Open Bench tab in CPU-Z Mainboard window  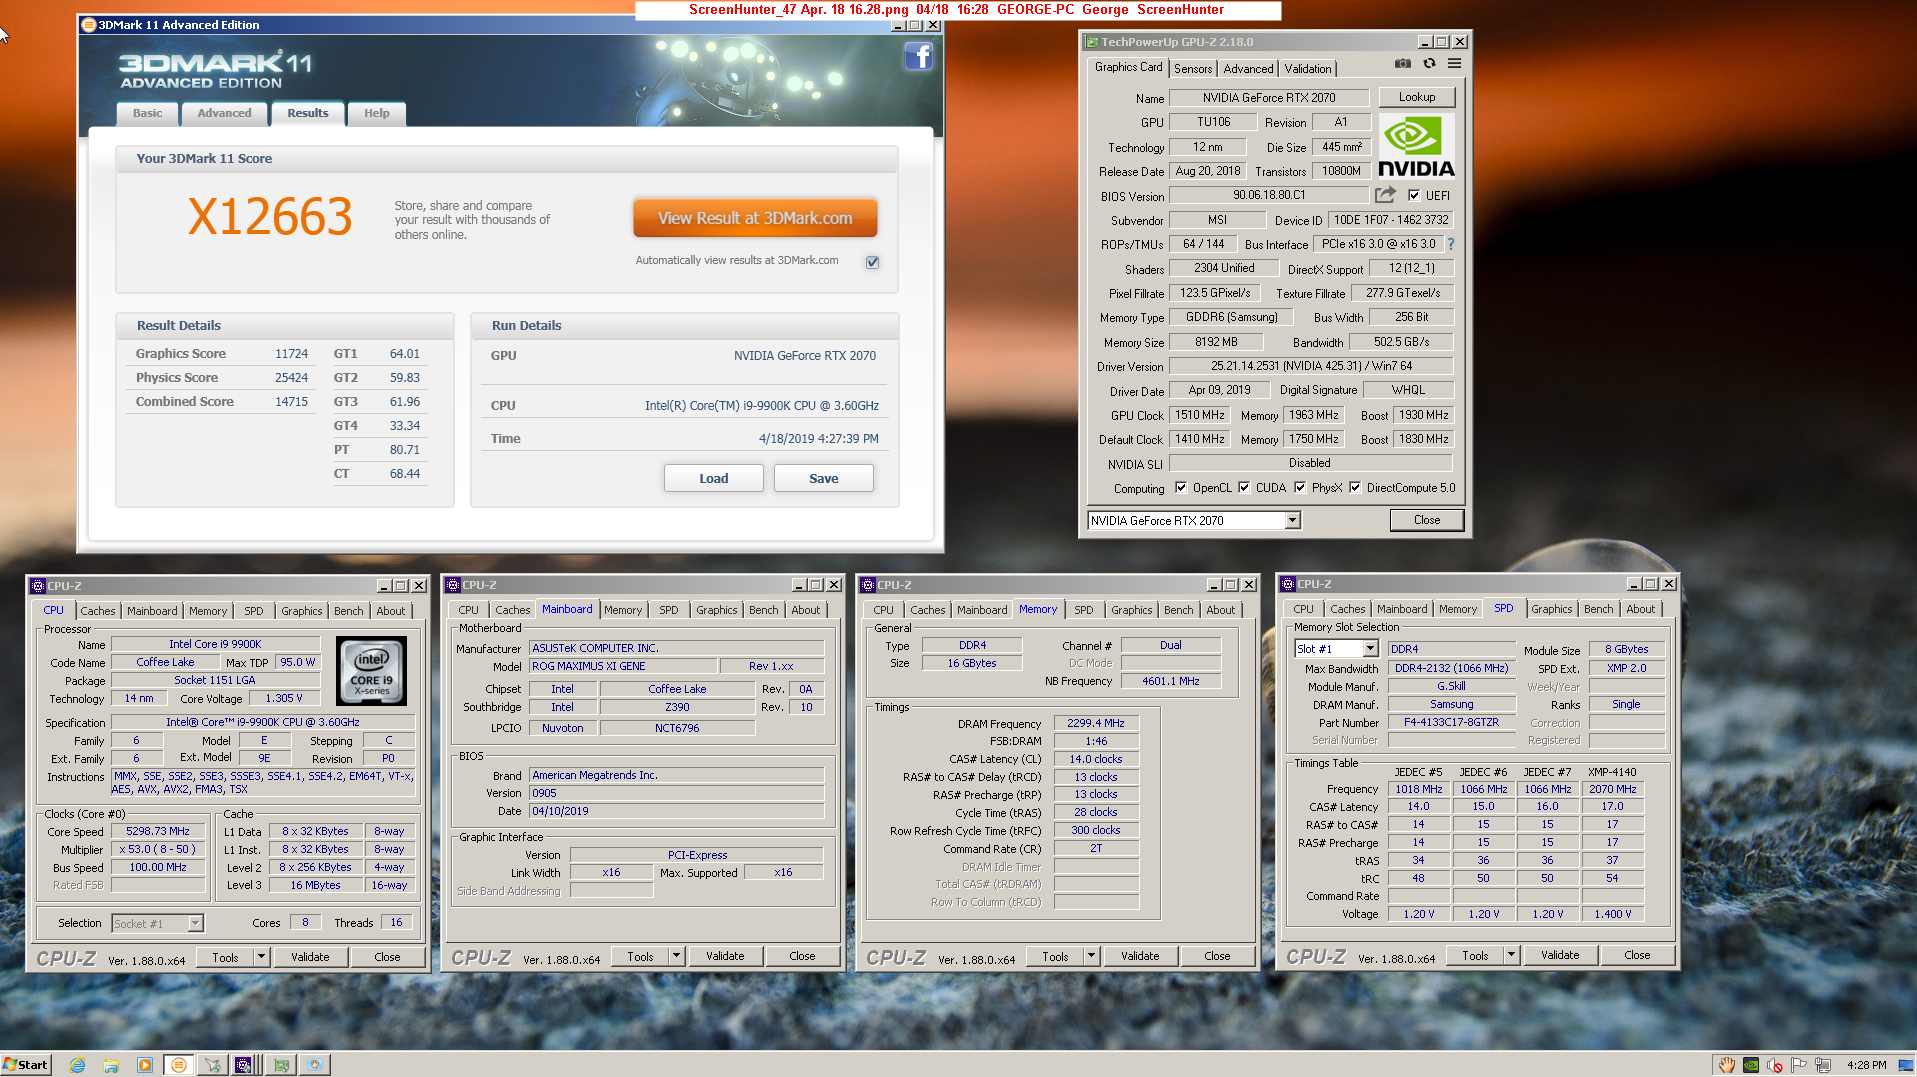coord(763,610)
